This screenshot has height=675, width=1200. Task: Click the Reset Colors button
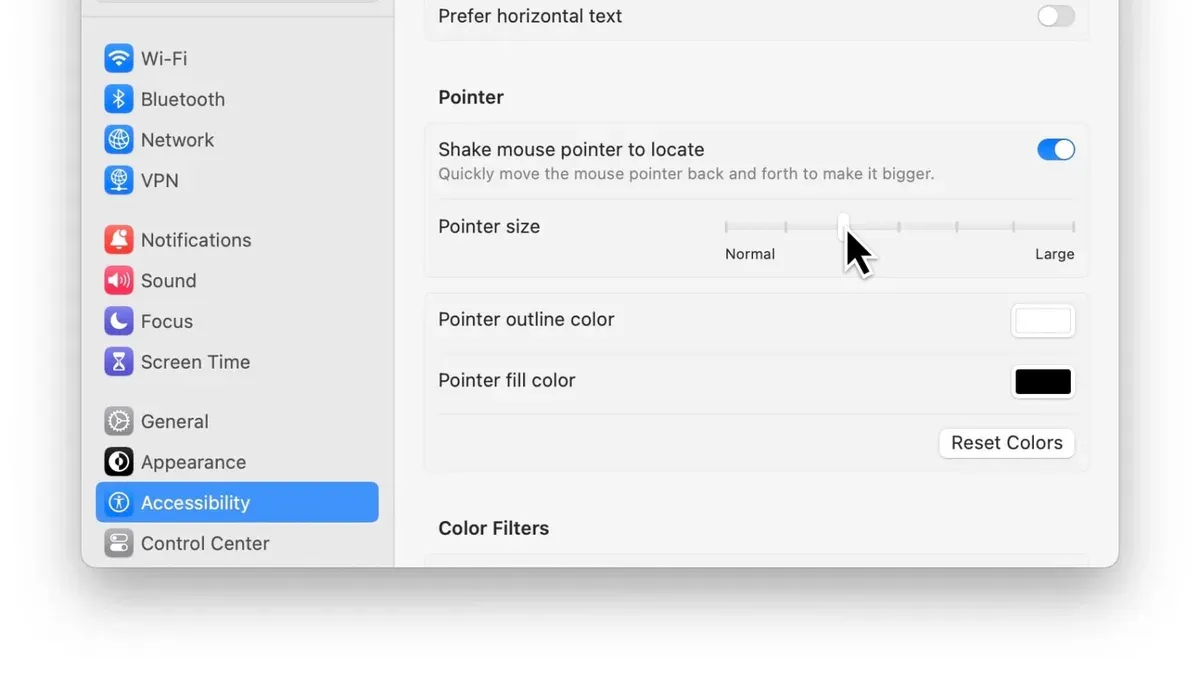click(x=1007, y=443)
